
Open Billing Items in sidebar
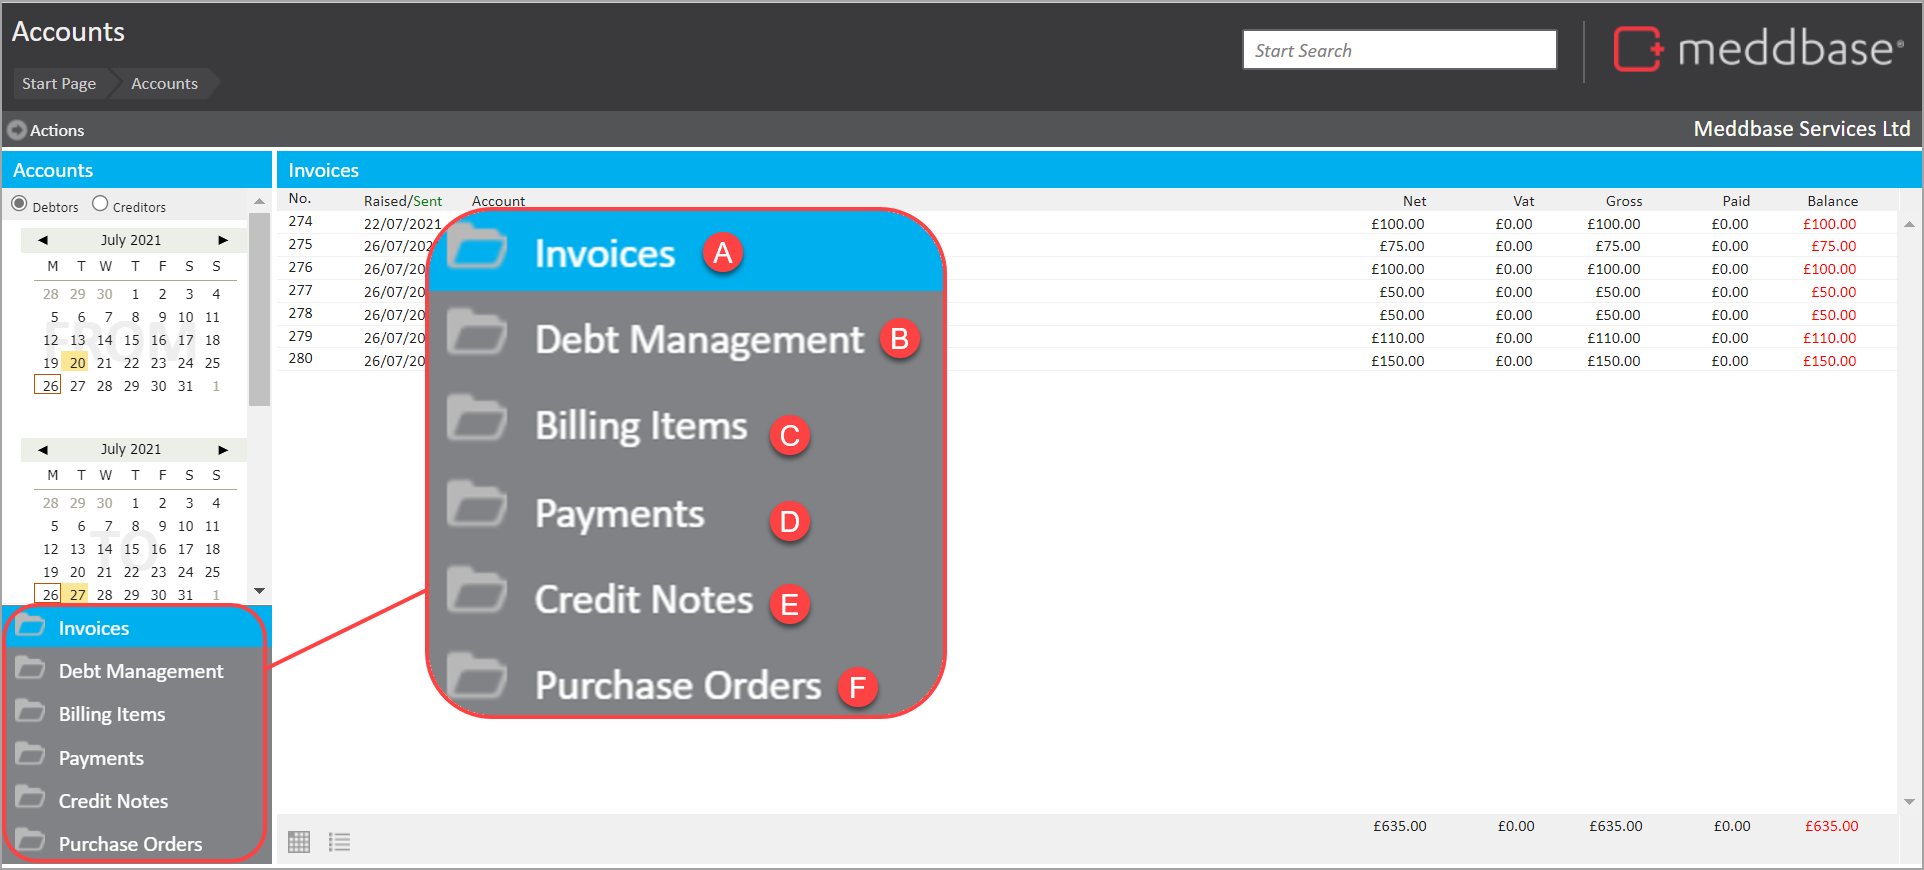[x=136, y=714]
